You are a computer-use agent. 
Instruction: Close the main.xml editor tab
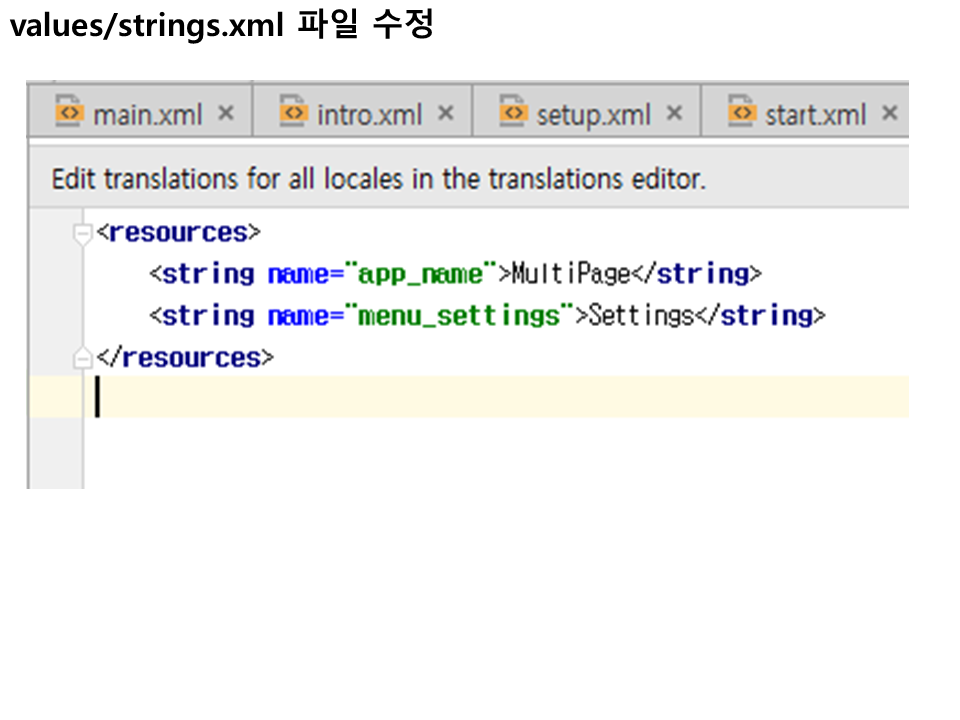226,113
